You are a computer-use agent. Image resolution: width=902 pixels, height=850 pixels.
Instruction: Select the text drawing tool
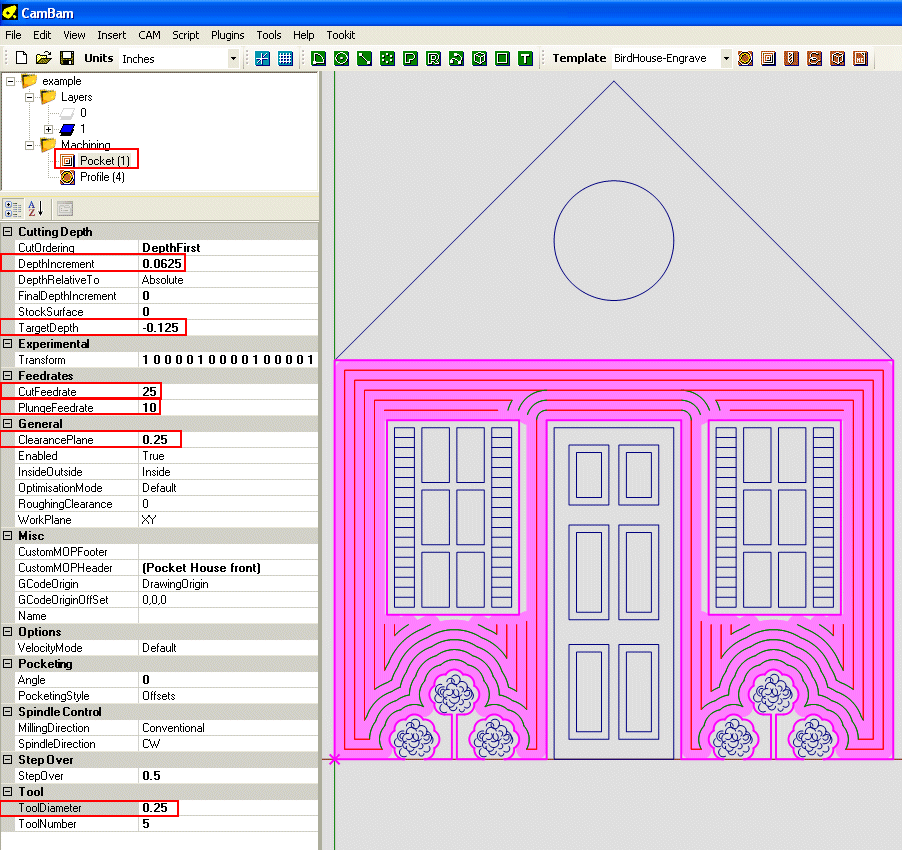[x=525, y=59]
